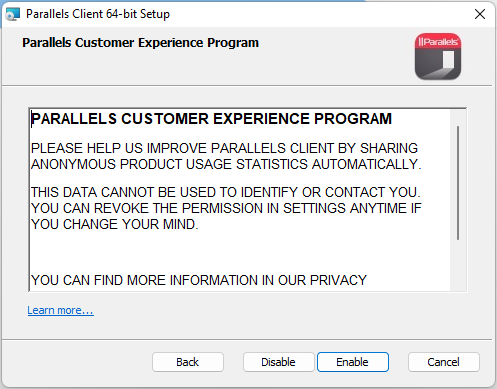Click the scrollbar thumb in the text box
The image size is (497, 389).
[458, 183]
